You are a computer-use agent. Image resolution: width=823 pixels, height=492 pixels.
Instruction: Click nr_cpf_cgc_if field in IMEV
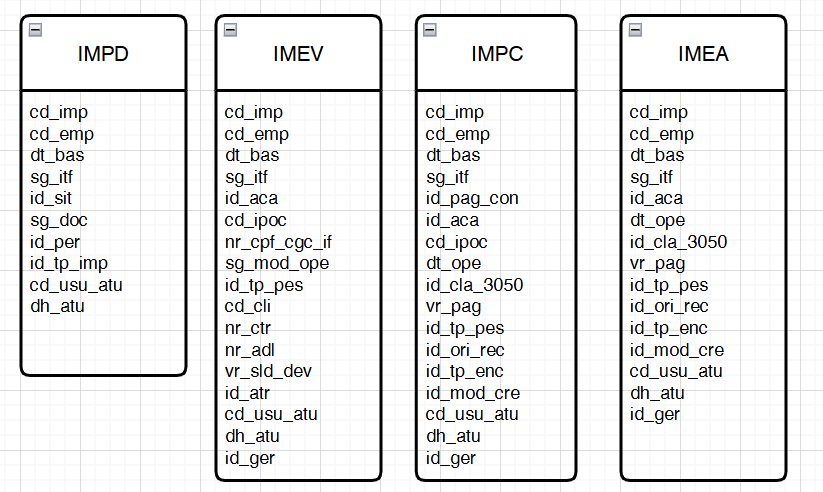(x=277, y=242)
